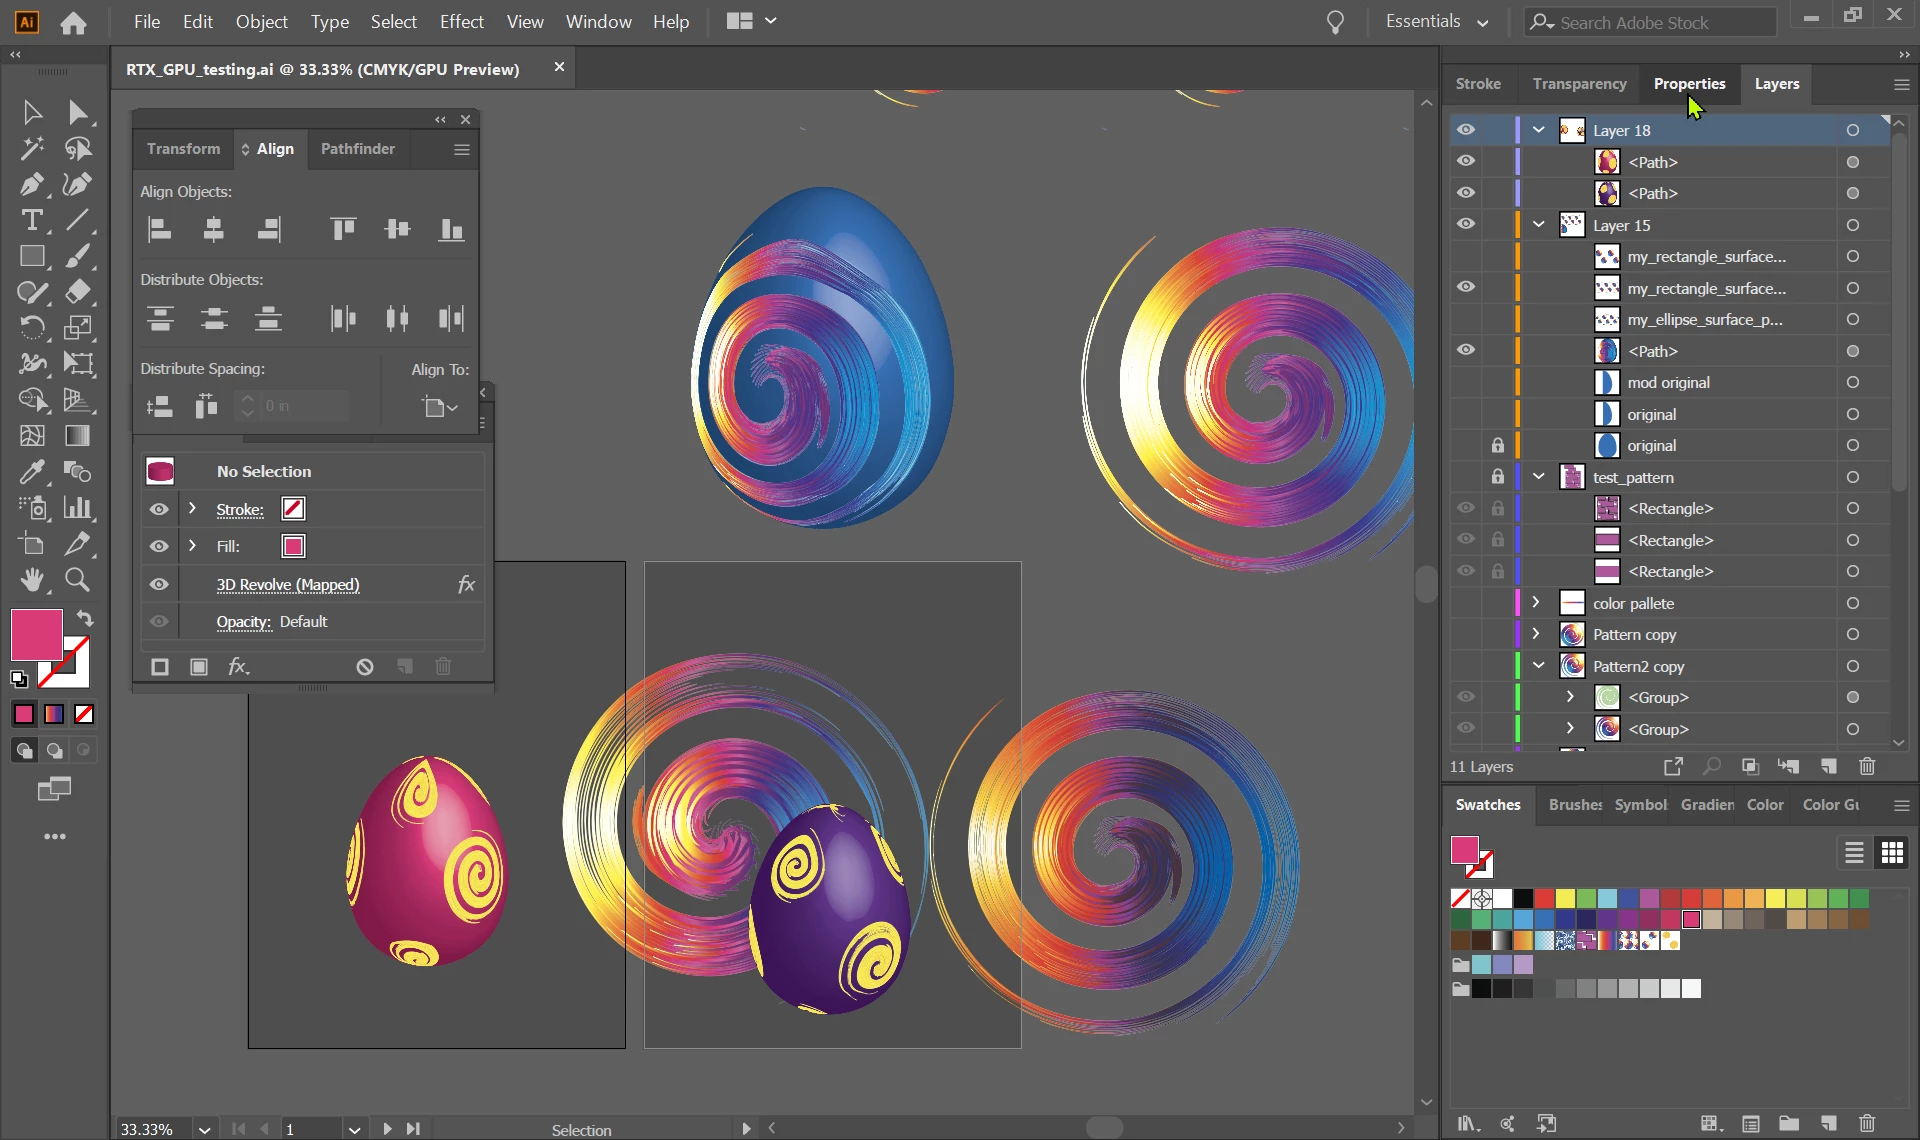Viewport: 1920px width, 1140px height.
Task: Collapse Layer 15 tree
Action: 1539,225
